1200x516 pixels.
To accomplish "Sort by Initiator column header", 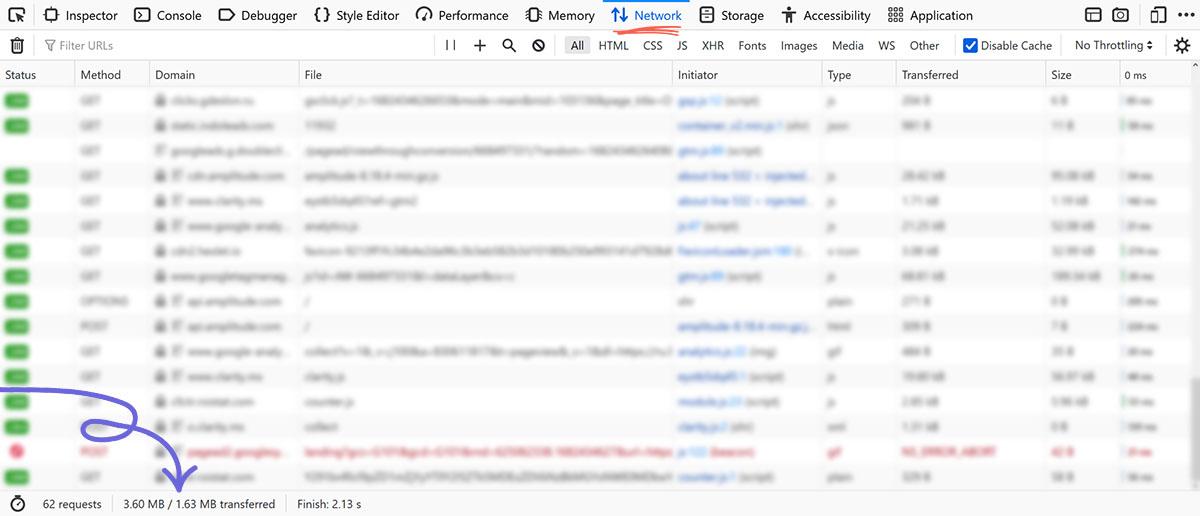I will tap(747, 75).
